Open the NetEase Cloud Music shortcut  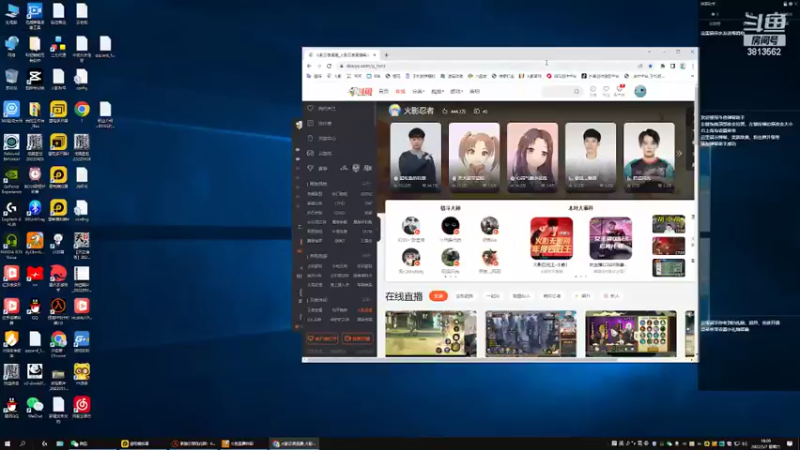[82, 408]
